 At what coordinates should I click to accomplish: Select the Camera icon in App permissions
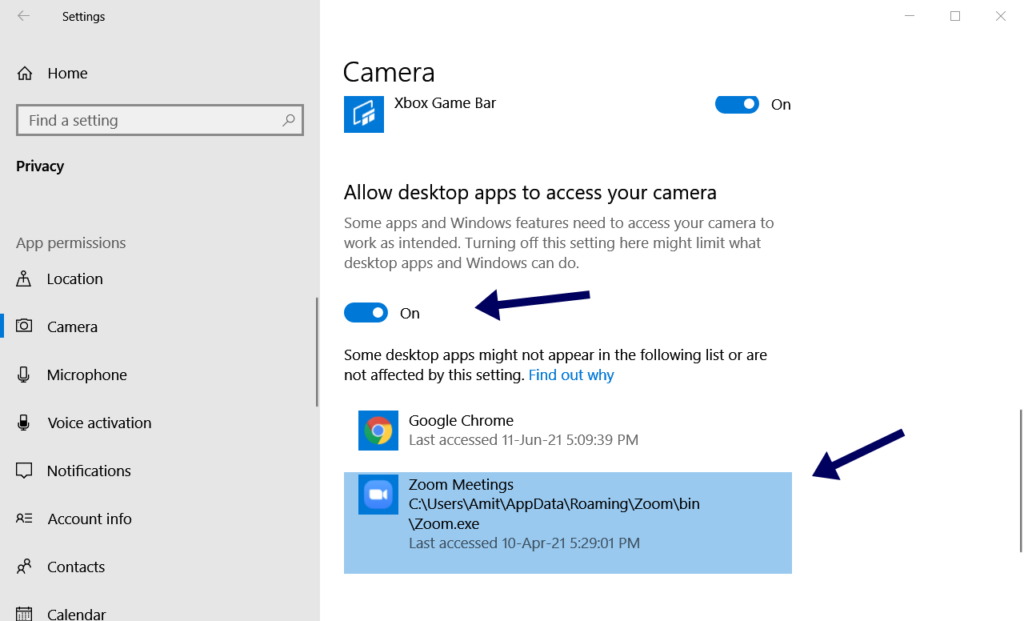23,326
